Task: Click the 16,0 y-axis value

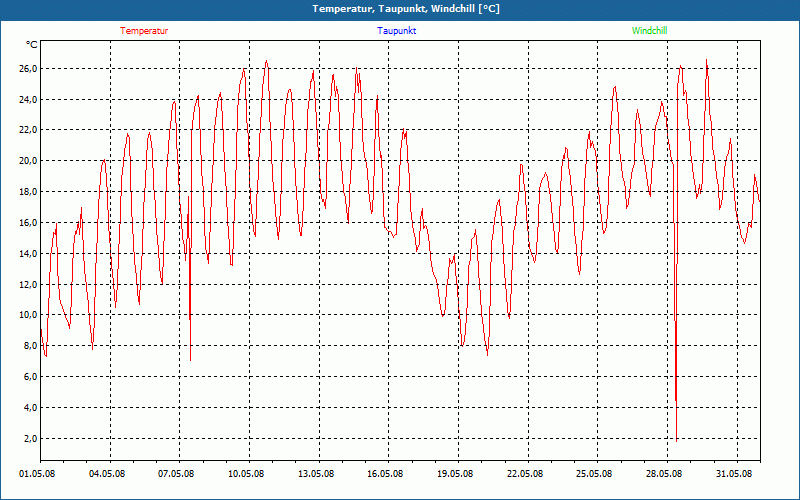Action: [x=29, y=222]
